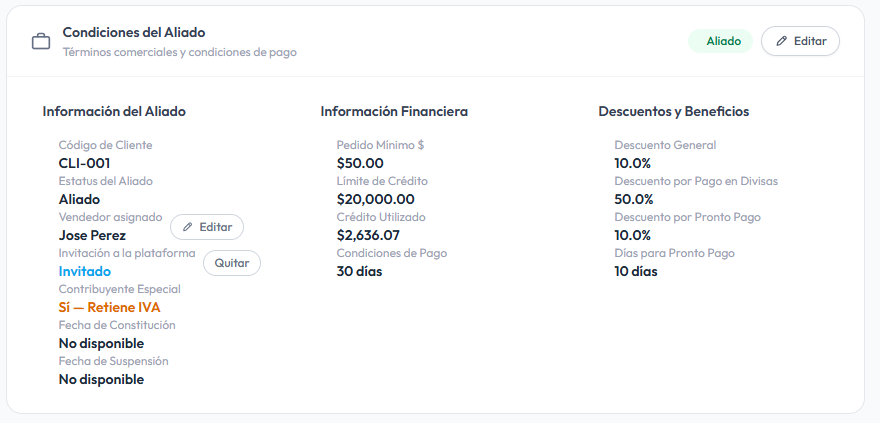Click the Código de Cliente label
Viewport: 880px width, 423px height.
tap(106, 145)
